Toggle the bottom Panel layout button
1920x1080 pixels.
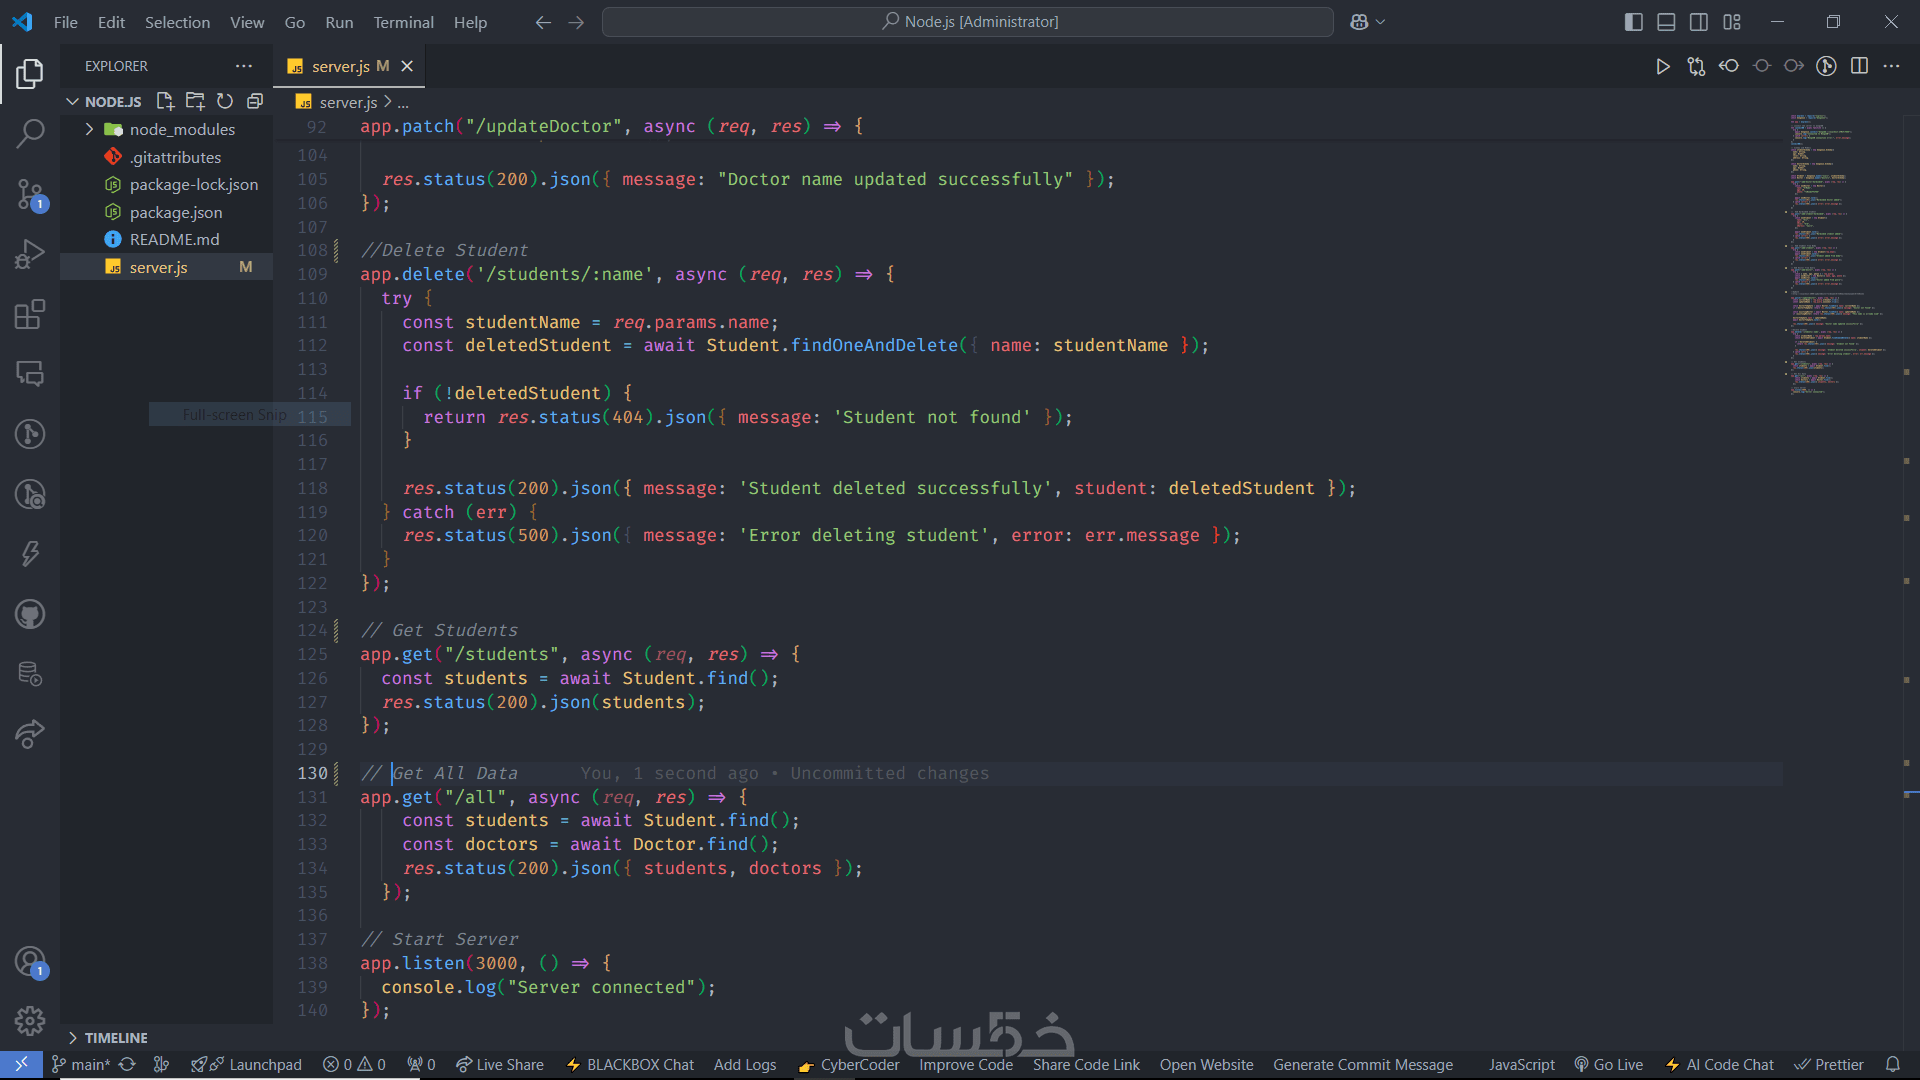[x=1666, y=22]
